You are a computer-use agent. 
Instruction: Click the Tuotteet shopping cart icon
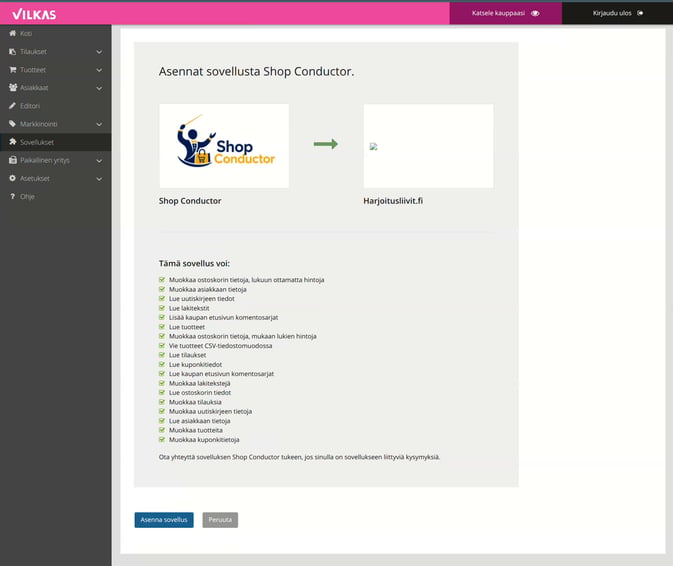[x=12, y=70]
